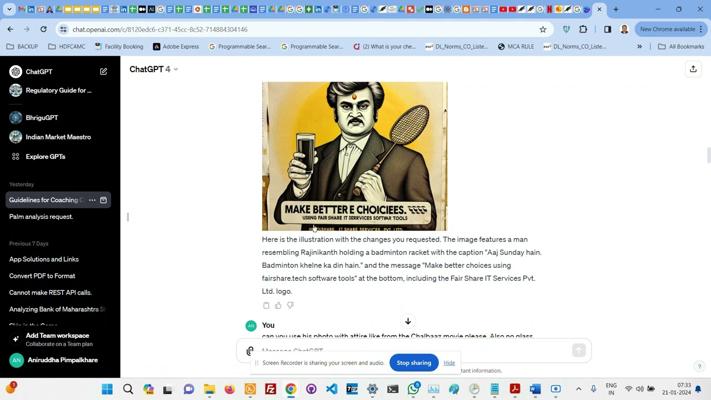The image size is (711, 400).
Task: Open options for Guidelines for Coaching chat
Action: [92, 200]
